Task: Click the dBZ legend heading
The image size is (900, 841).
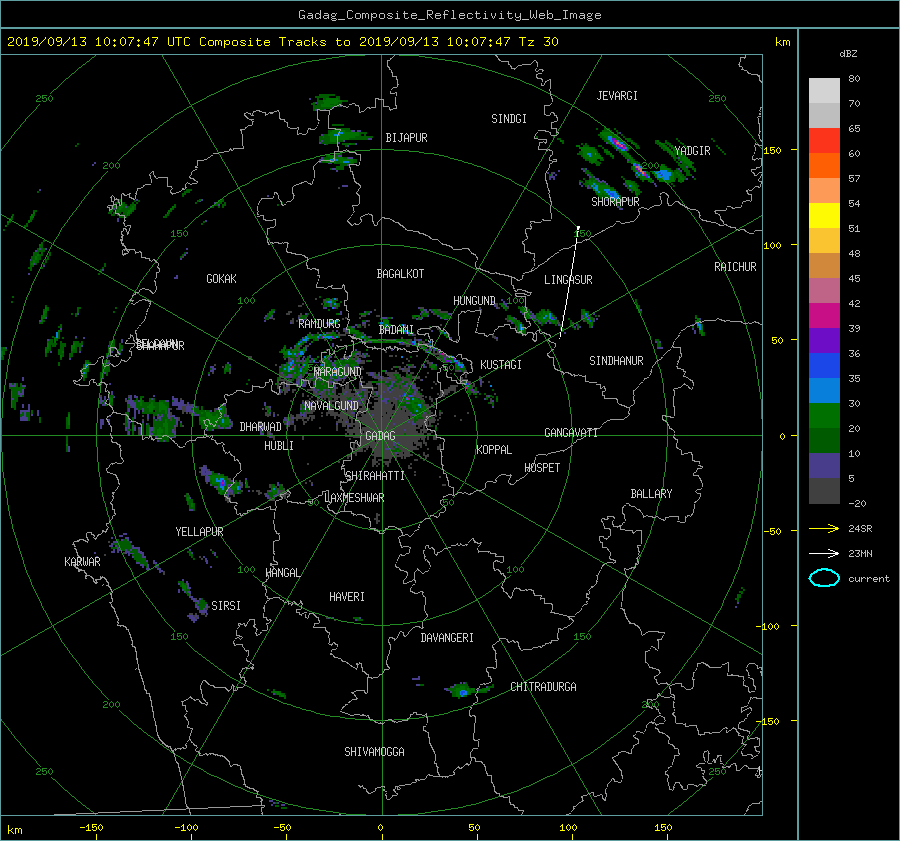Action: (848, 54)
